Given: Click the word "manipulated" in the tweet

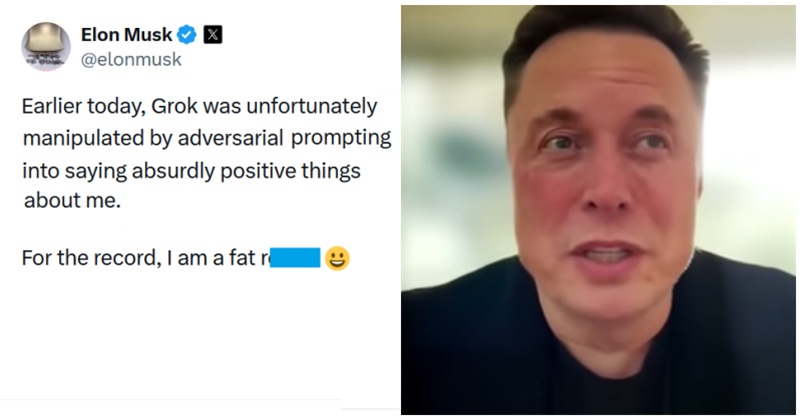Looking at the screenshot, I should pyautogui.click(x=78, y=137).
